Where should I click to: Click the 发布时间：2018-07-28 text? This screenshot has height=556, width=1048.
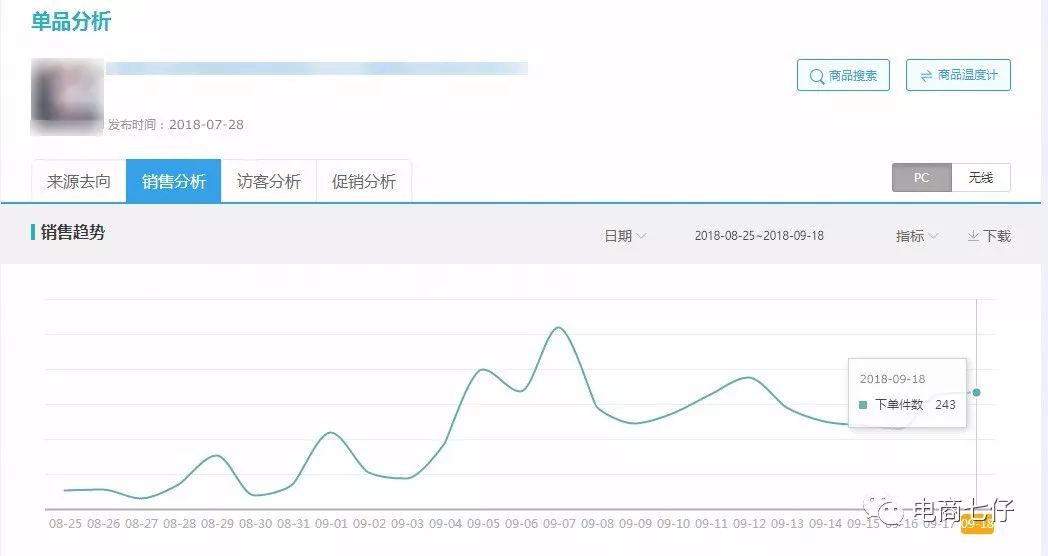176,124
